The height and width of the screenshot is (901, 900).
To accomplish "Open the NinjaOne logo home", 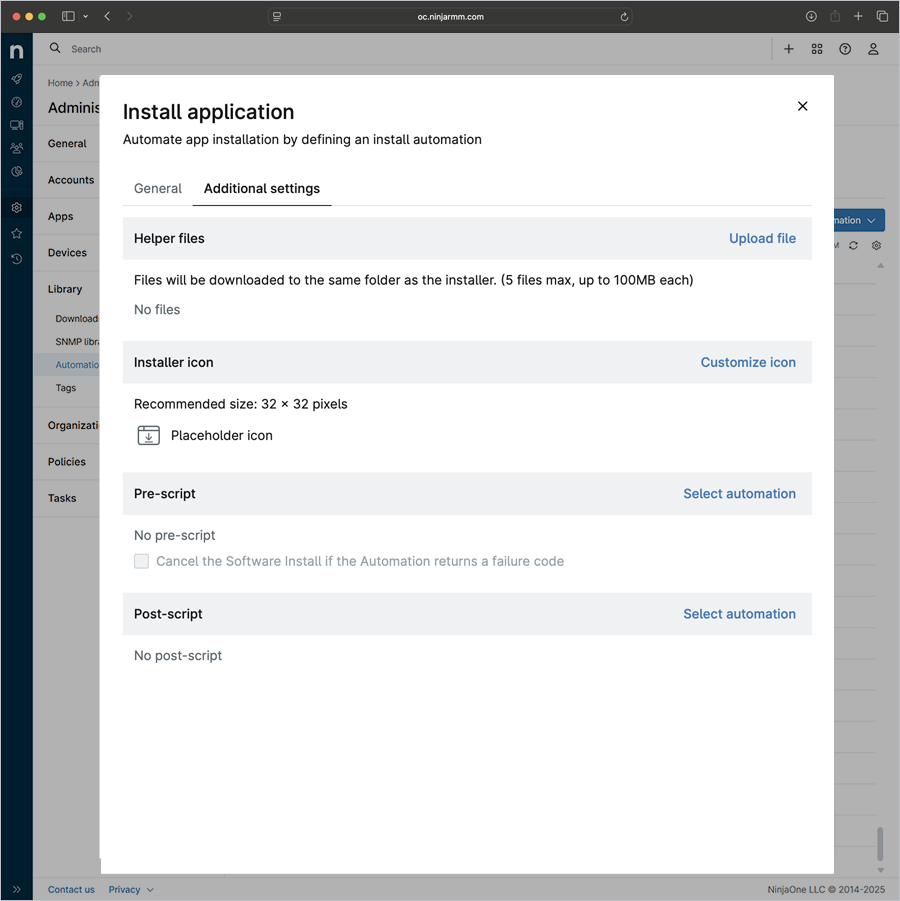I will [17, 51].
